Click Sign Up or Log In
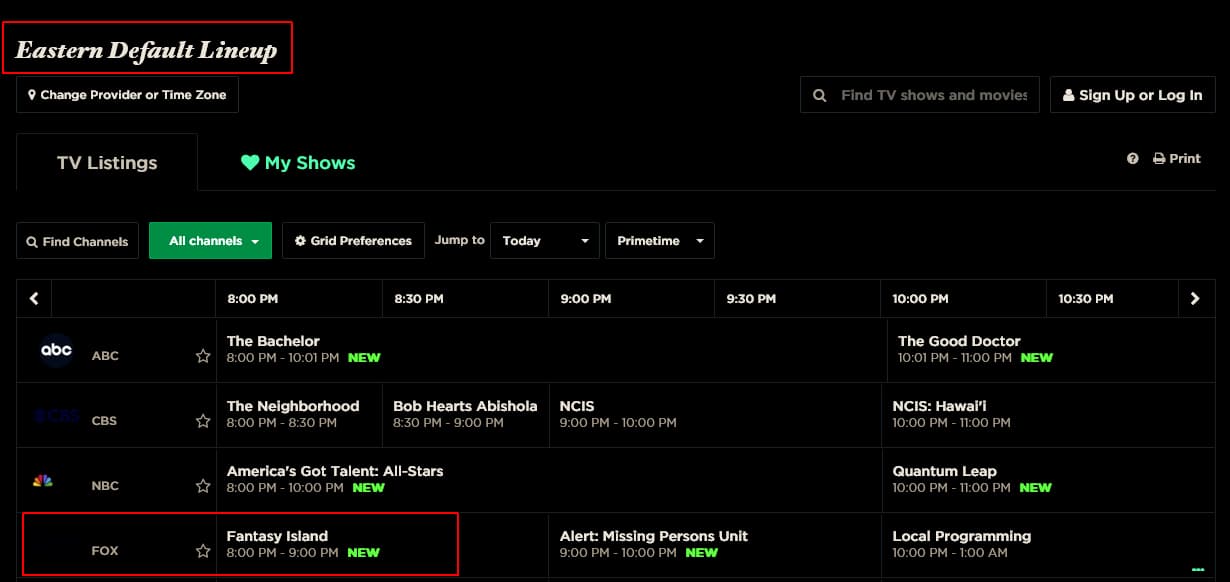The image size is (1230, 582). point(1132,95)
